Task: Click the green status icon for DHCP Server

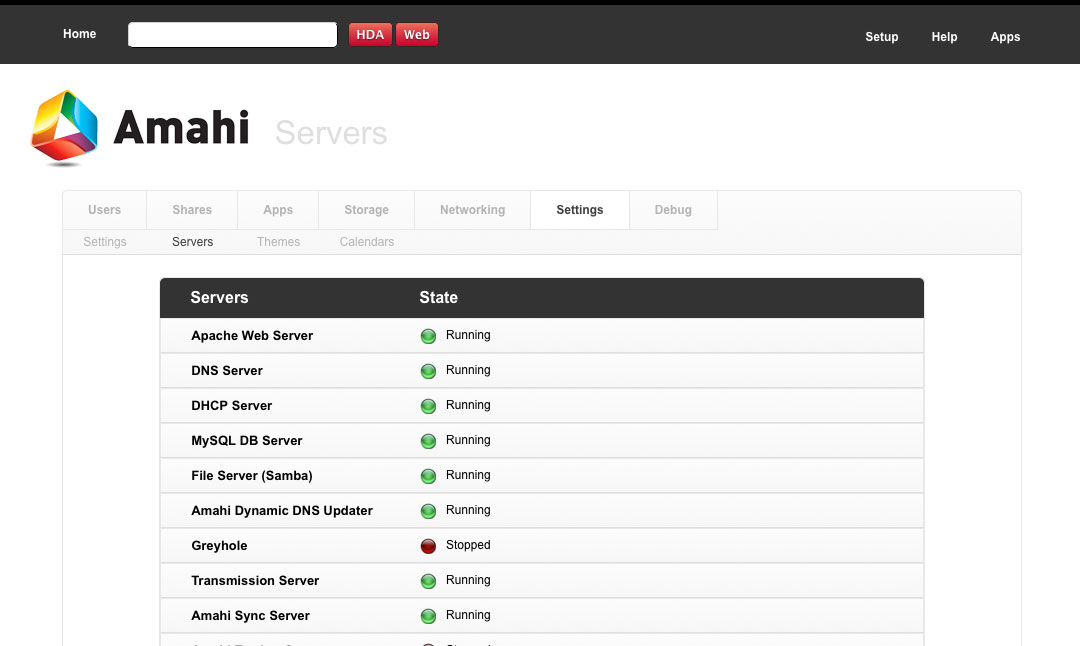Action: [428, 406]
